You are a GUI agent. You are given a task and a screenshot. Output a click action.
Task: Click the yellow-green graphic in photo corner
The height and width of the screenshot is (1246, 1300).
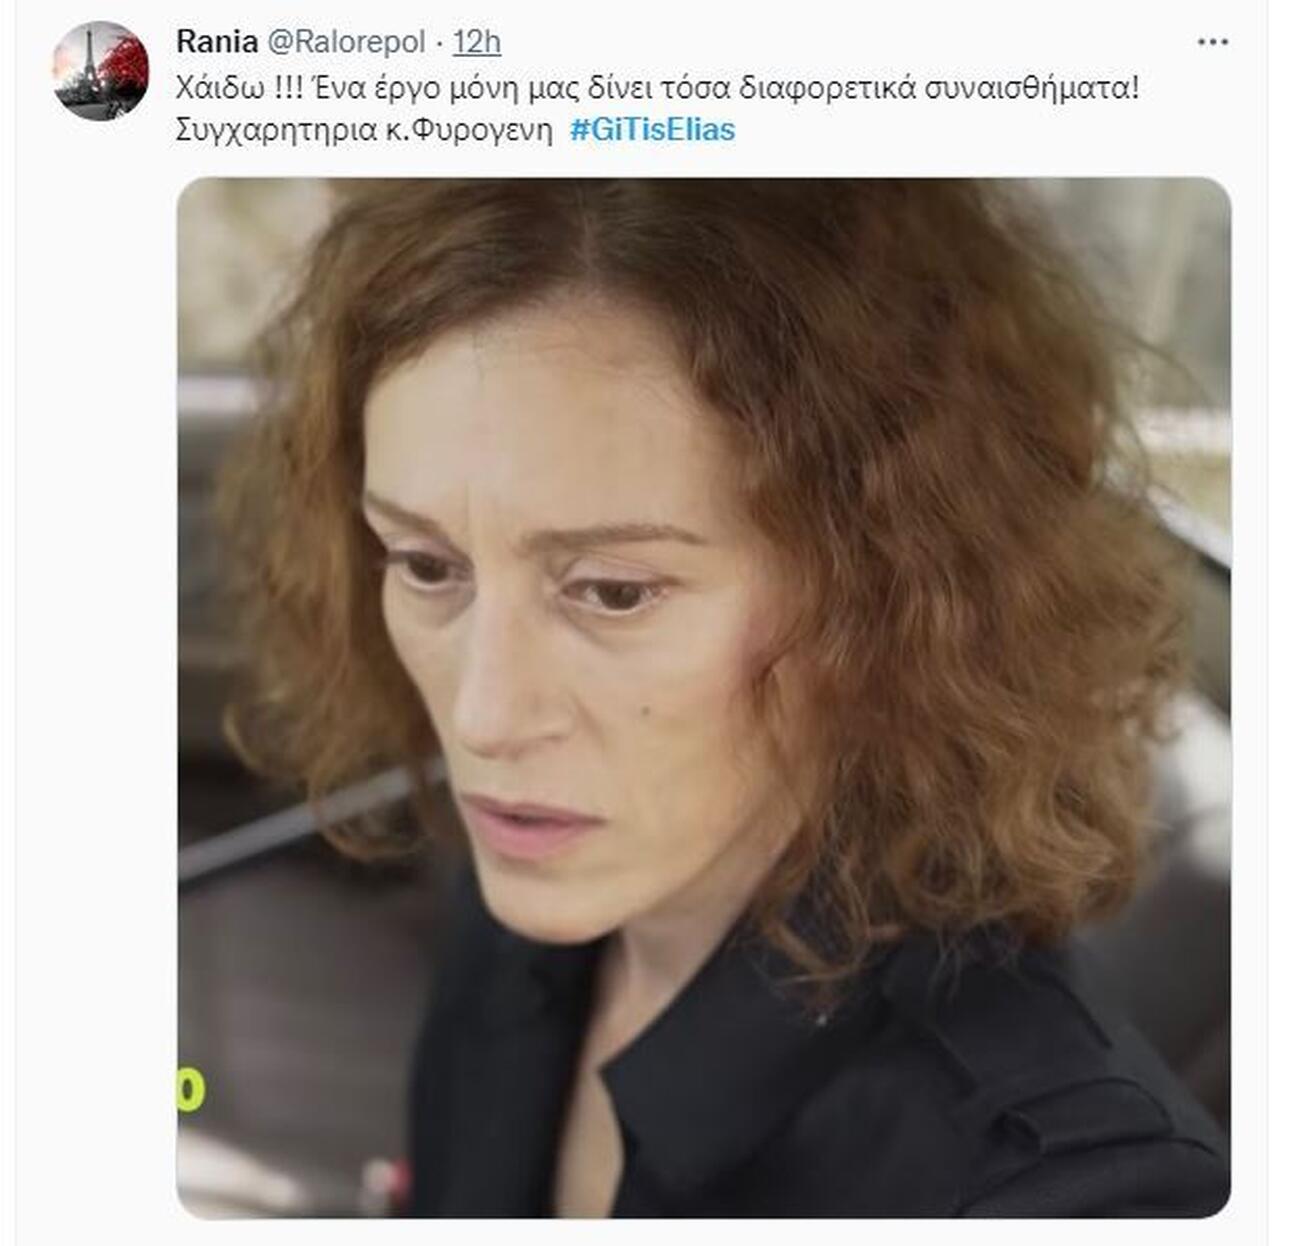[190, 1089]
